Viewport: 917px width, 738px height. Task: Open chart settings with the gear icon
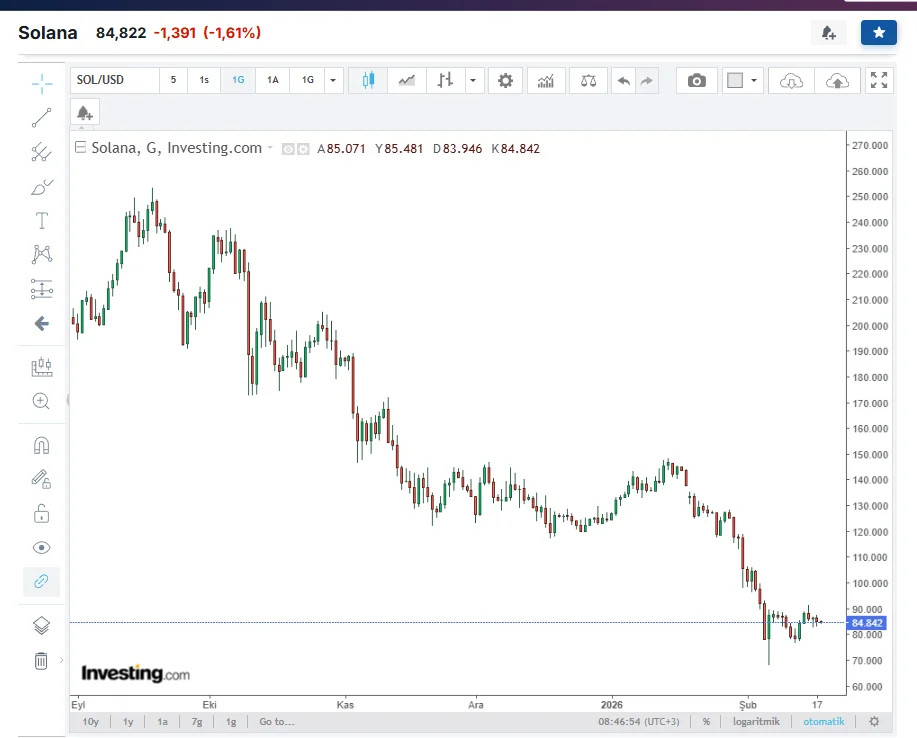pyautogui.click(x=505, y=80)
